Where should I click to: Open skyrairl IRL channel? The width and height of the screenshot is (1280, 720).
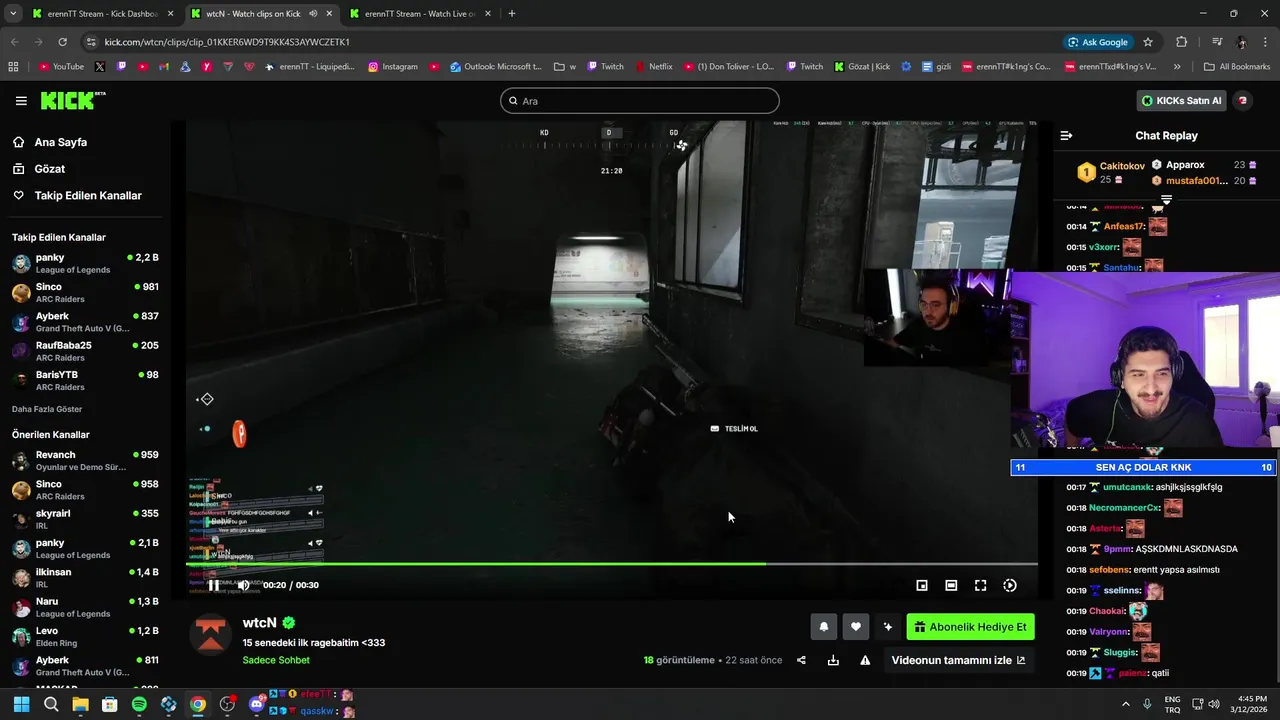(85, 519)
